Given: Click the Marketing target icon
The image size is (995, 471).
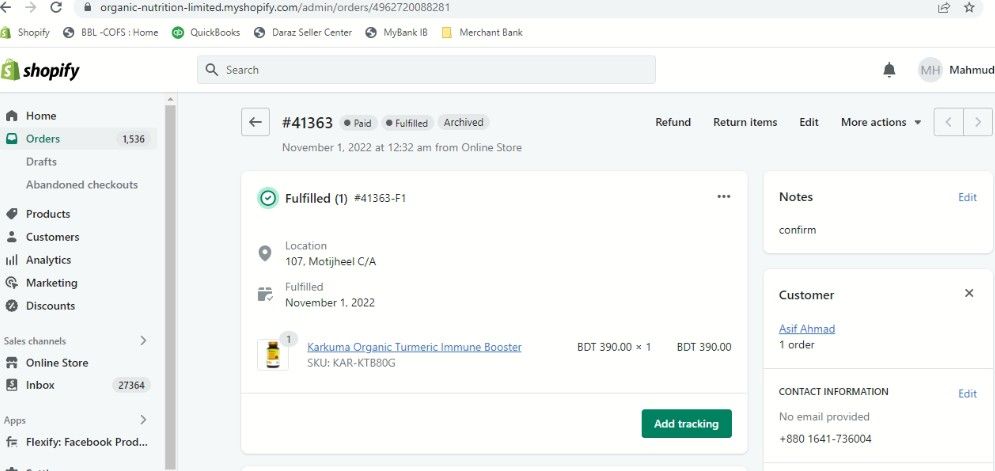Looking at the screenshot, I should coord(11,282).
